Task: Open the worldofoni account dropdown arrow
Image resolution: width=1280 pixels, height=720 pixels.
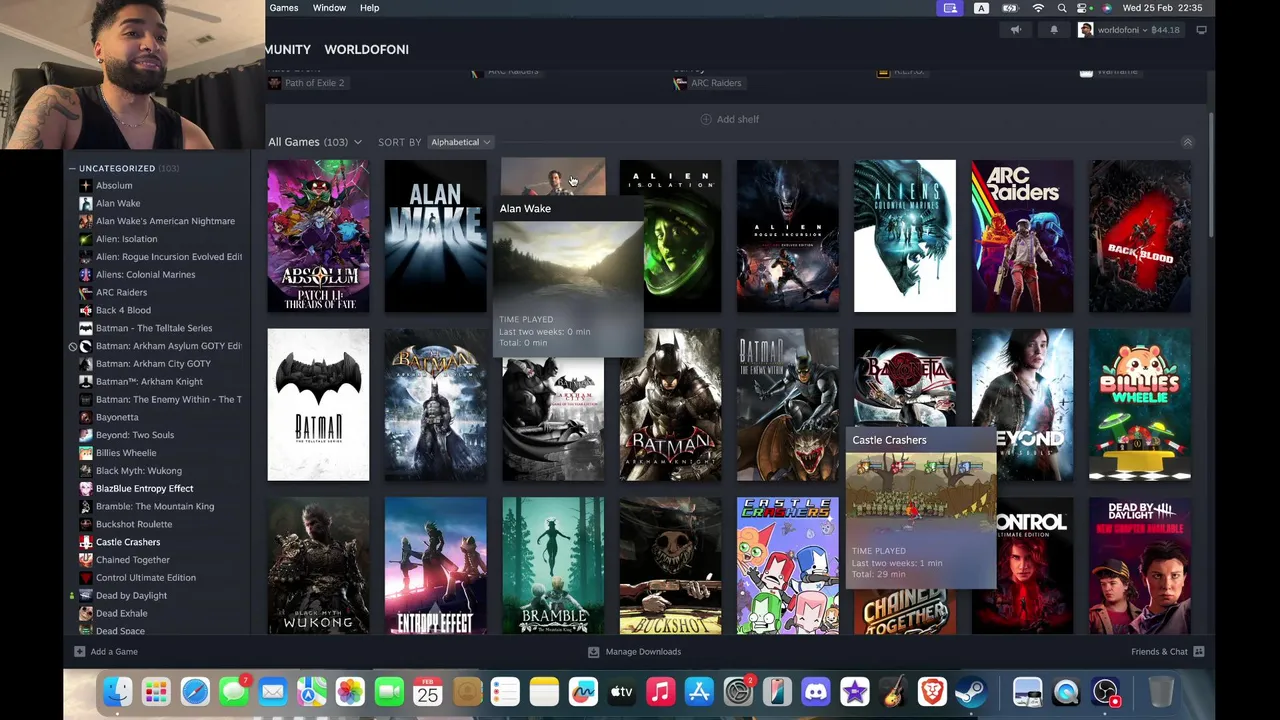Action: (1145, 30)
